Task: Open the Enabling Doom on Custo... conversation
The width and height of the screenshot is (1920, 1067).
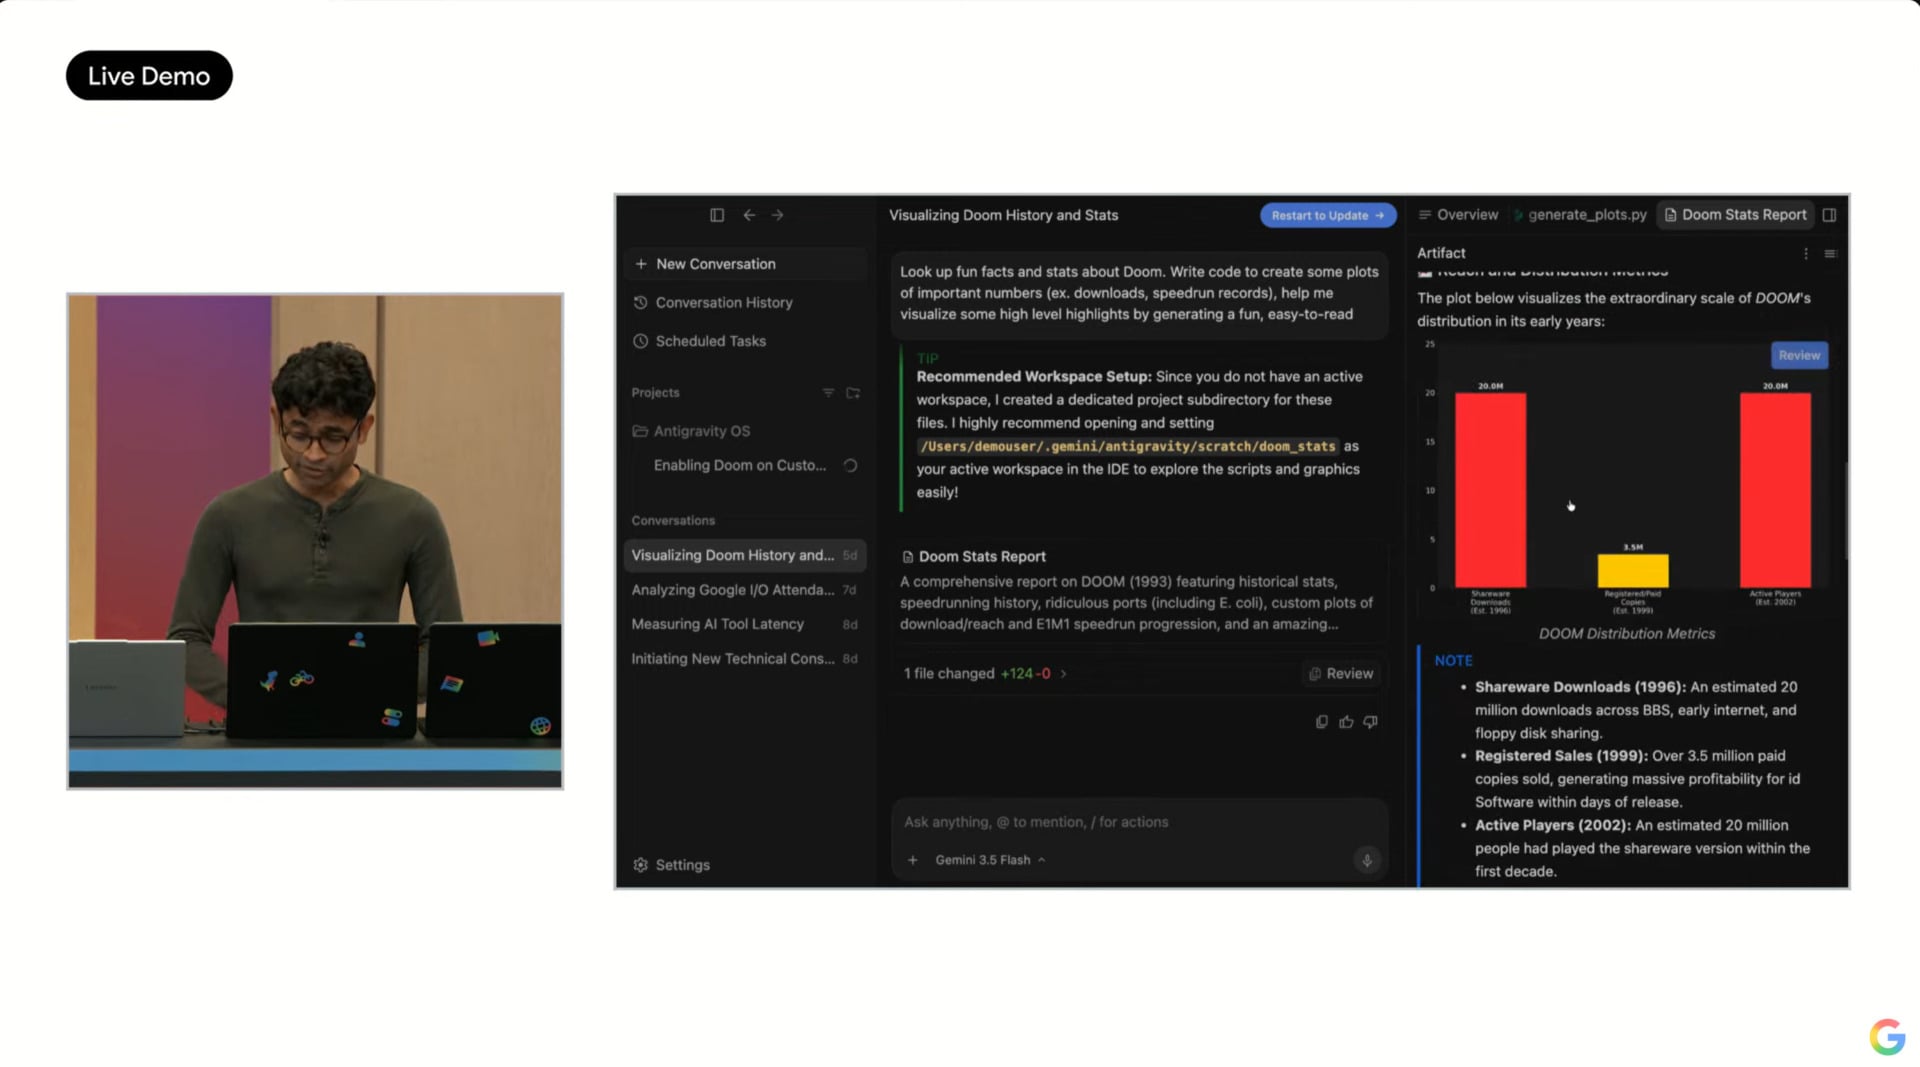Action: coord(745,465)
